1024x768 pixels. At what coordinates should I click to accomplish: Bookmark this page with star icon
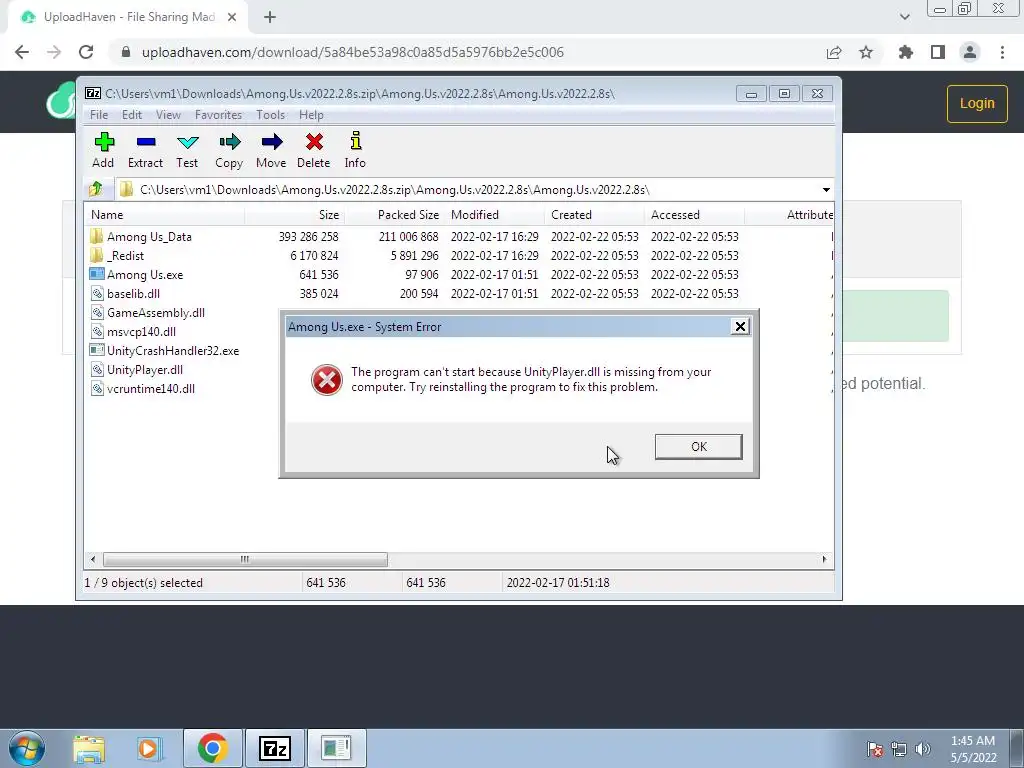tap(866, 52)
